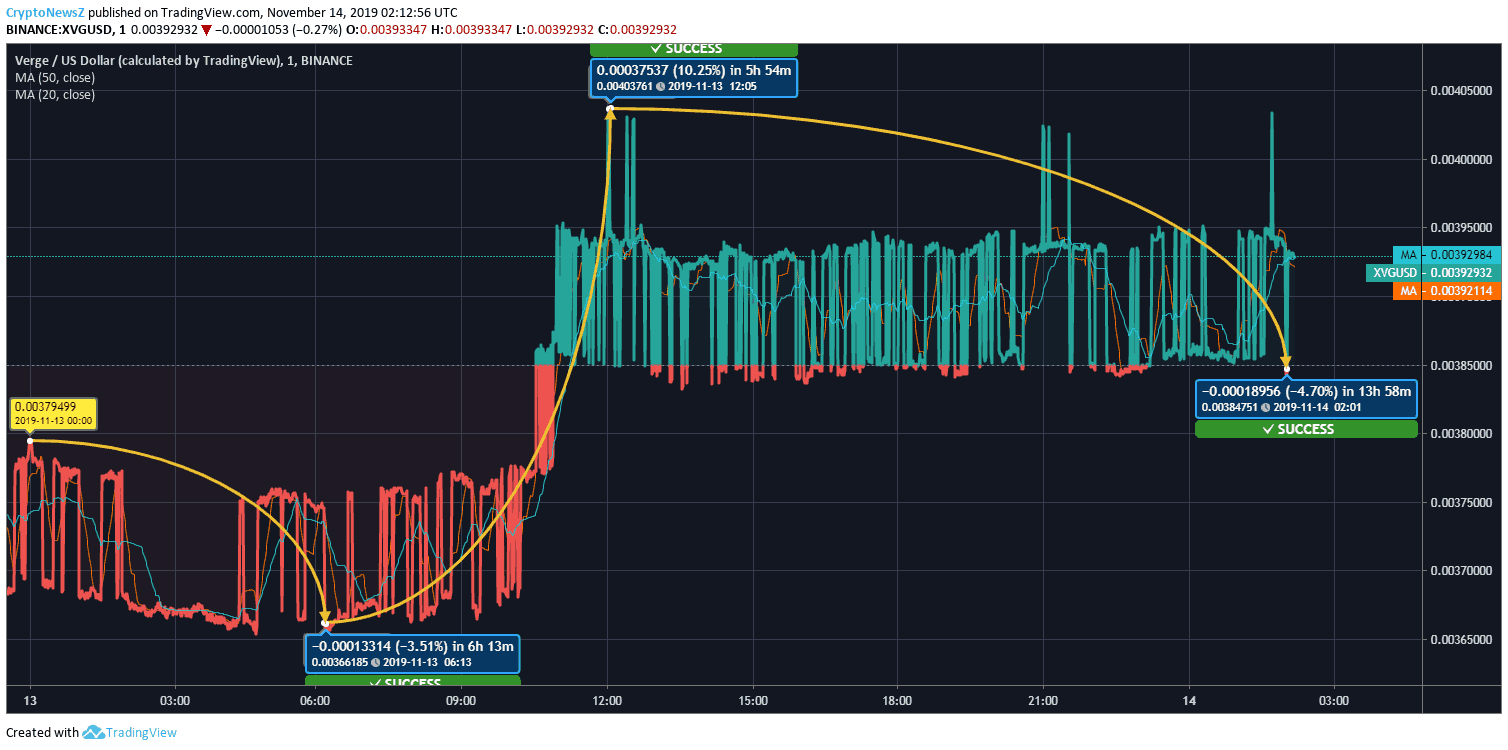Click the 10.25% in 5h 54m measurement box
The image size is (1508, 750).
(x=693, y=78)
